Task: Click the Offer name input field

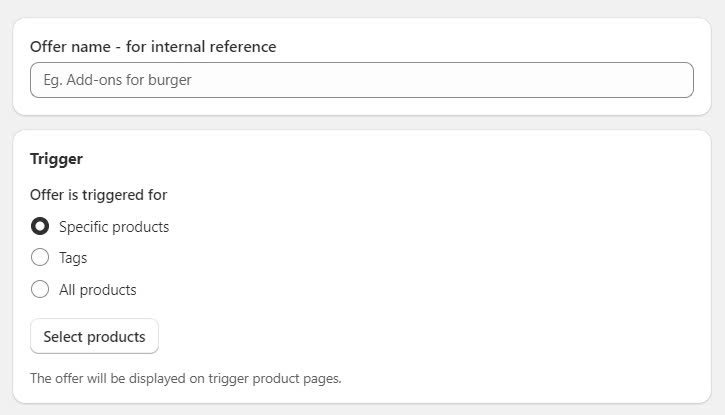Action: (361, 80)
